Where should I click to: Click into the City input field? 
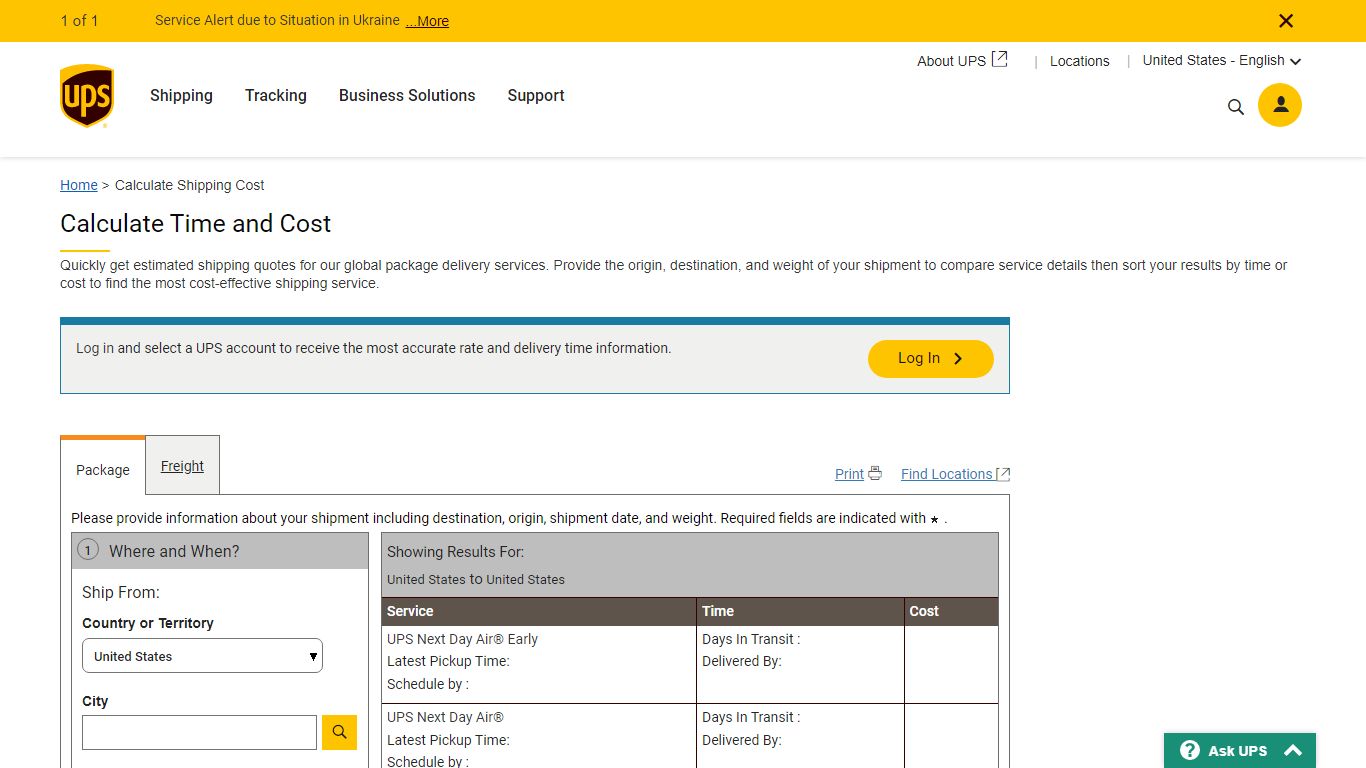199,732
